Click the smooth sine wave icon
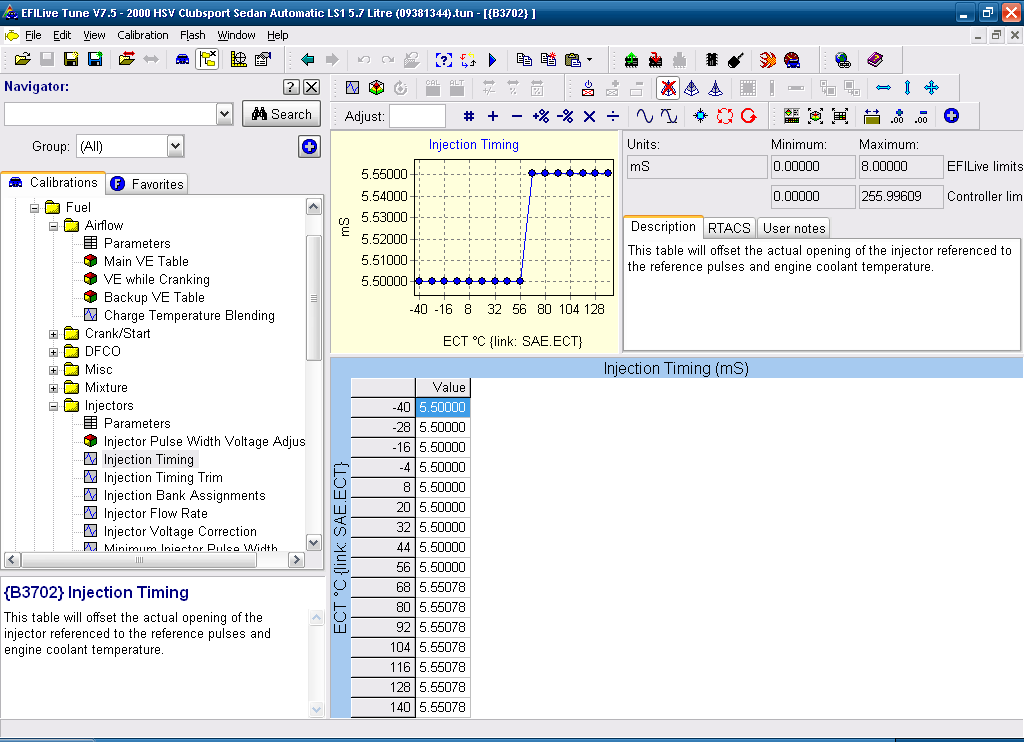 pyautogui.click(x=645, y=116)
